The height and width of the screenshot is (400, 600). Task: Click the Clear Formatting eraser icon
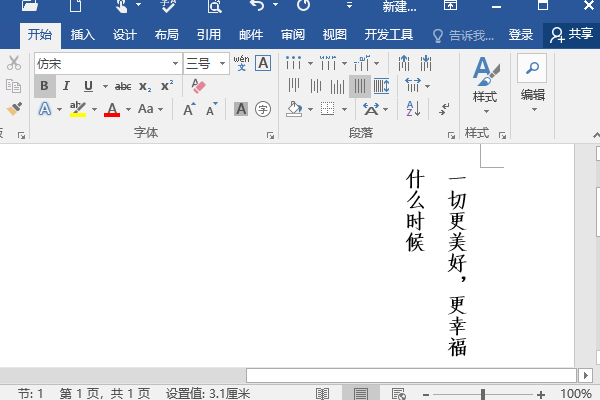(197, 86)
